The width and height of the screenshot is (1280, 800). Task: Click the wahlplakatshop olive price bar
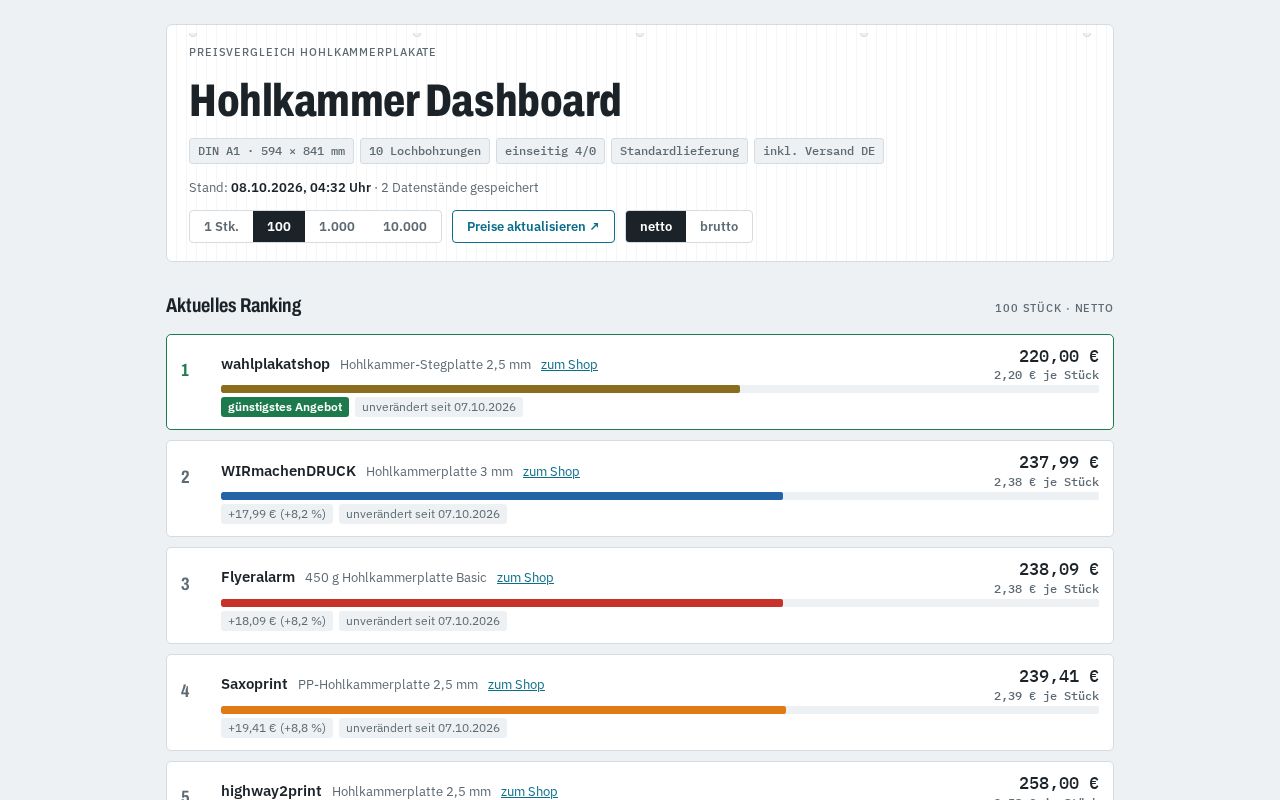(x=480, y=389)
